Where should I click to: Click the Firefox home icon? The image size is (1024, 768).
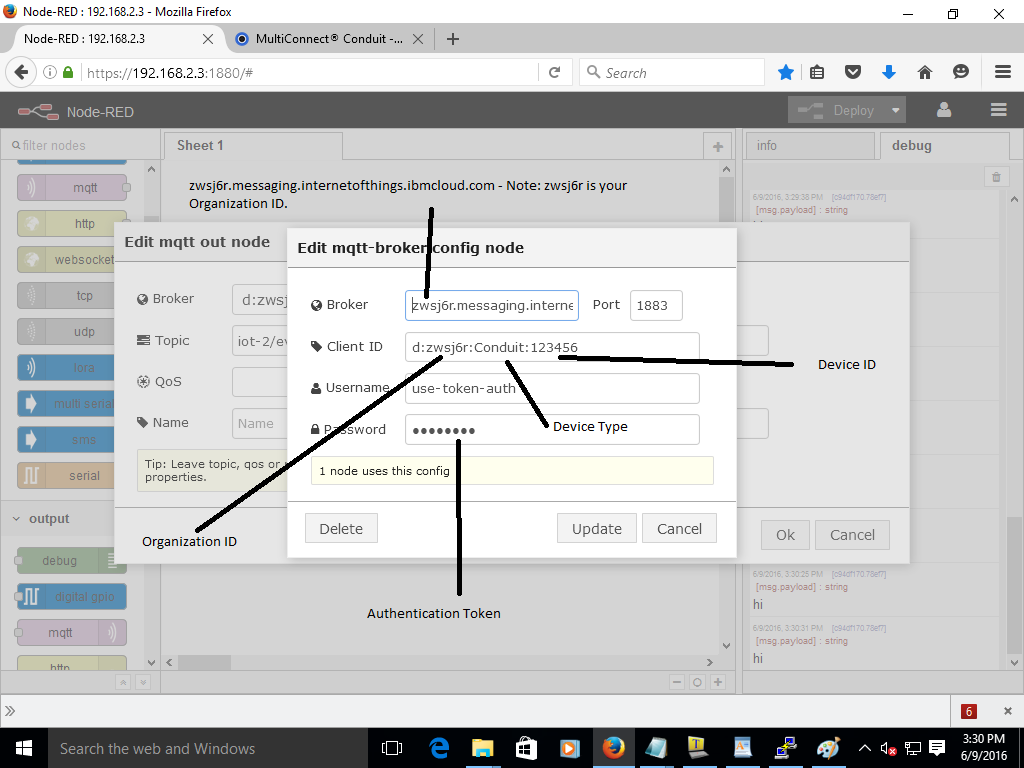point(925,72)
